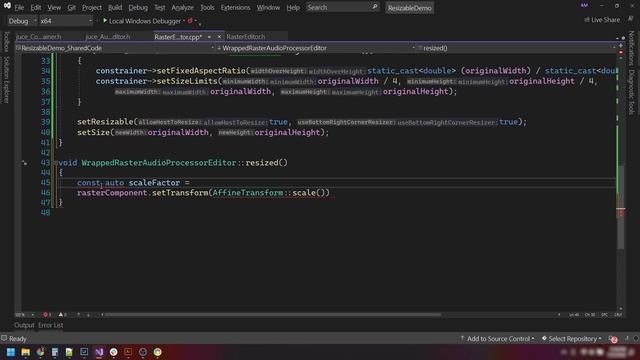Open the Notifications side tab
The image size is (640, 360).
click(631, 48)
